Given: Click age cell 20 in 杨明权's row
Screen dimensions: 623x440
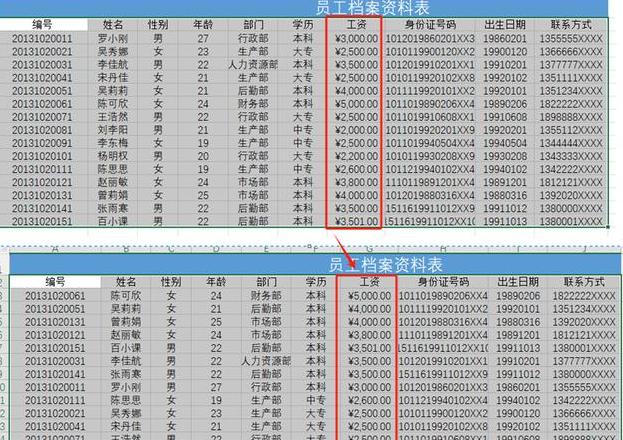Looking at the screenshot, I should [x=203, y=156].
